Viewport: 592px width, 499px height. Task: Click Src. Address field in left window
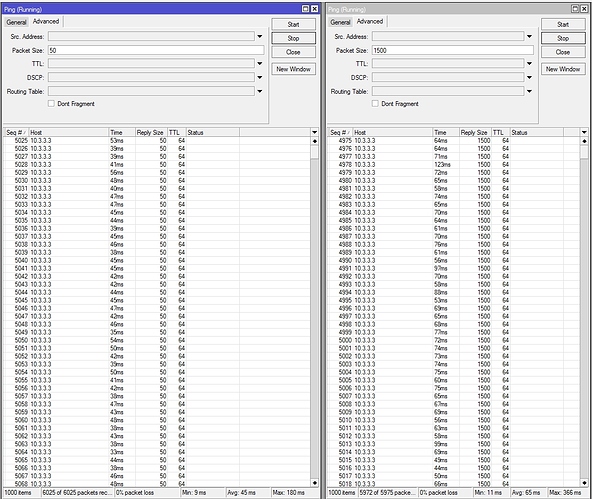click(151, 37)
